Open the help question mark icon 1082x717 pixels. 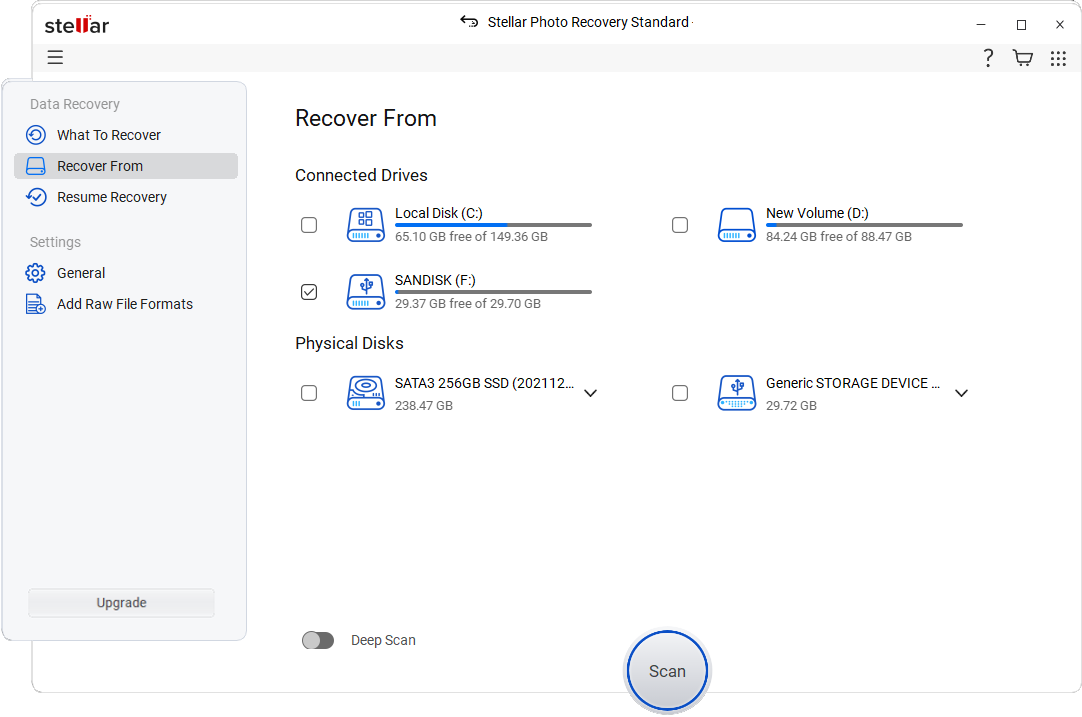[988, 58]
